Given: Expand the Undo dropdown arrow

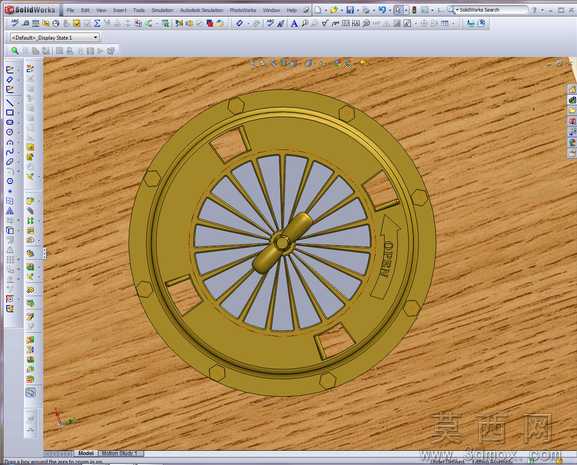Looking at the screenshot, I should pyautogui.click(x=390, y=10).
